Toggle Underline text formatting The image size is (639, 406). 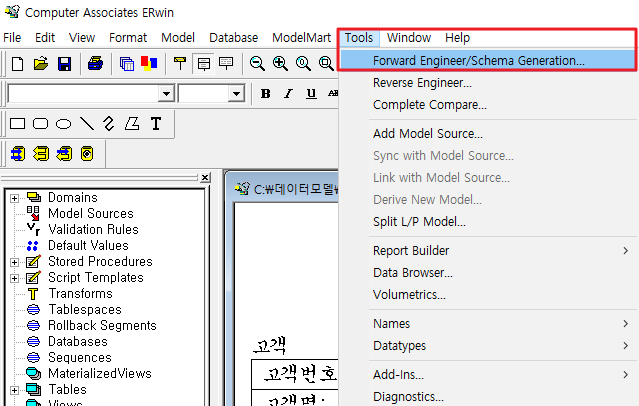tap(311, 94)
